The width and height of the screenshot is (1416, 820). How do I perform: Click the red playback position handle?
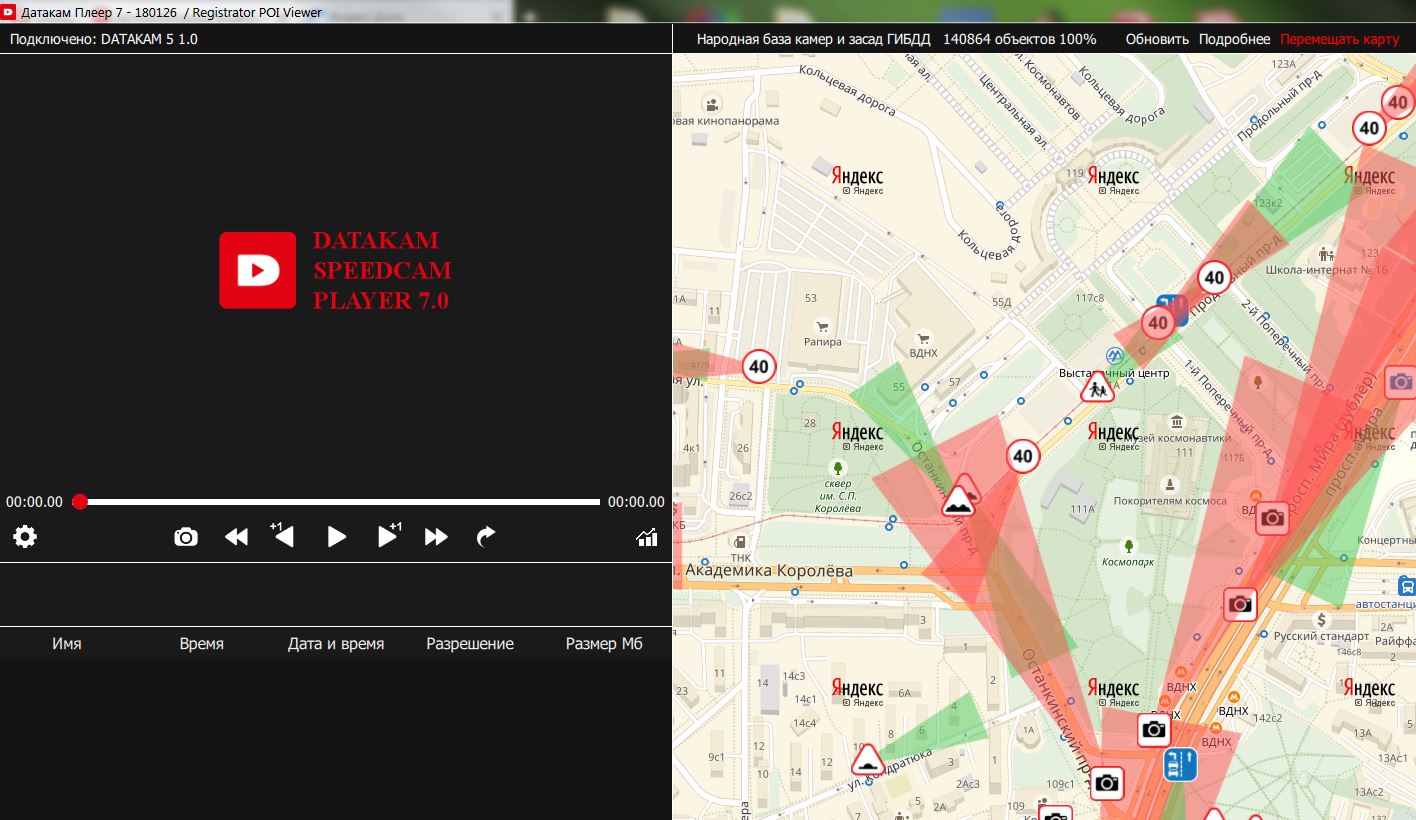click(80, 502)
